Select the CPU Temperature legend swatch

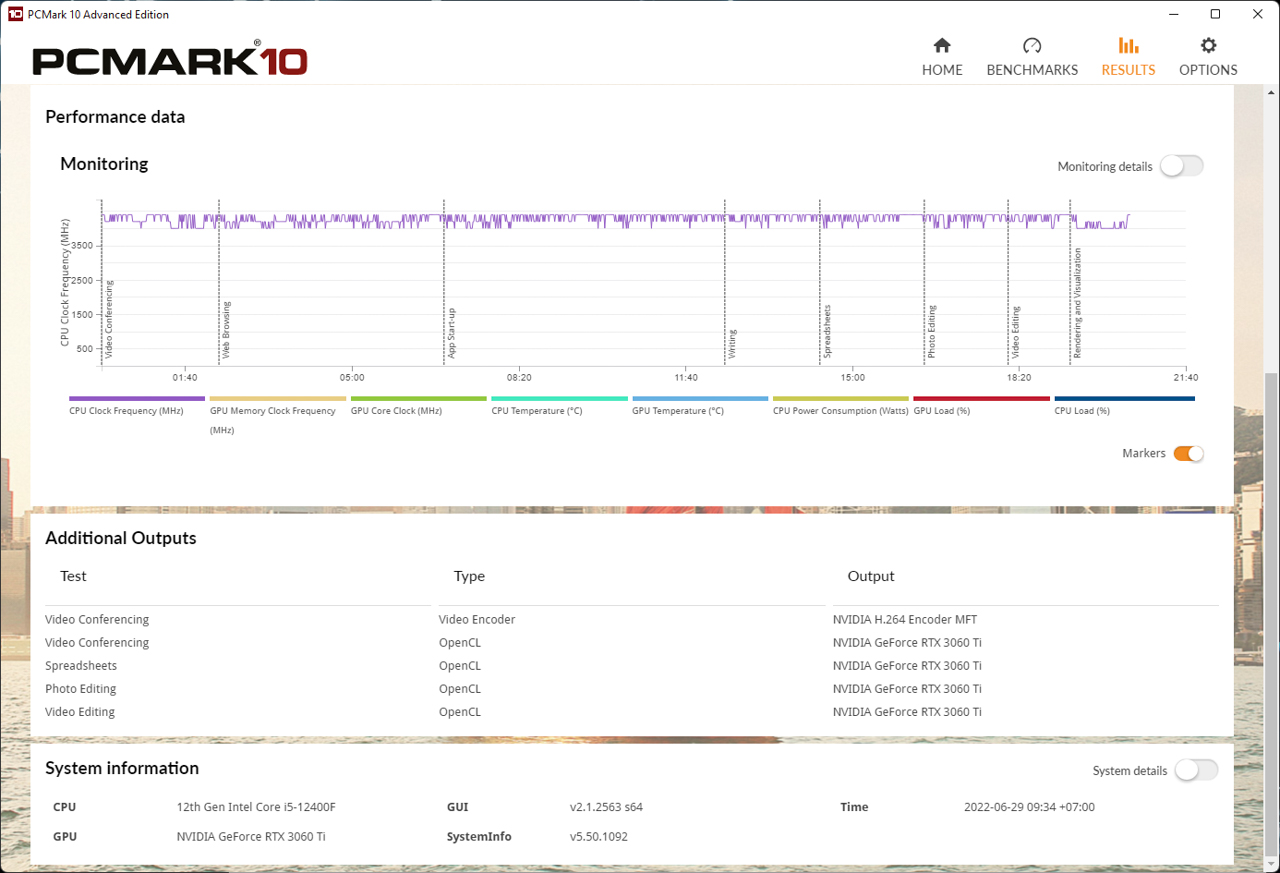[x=560, y=398]
